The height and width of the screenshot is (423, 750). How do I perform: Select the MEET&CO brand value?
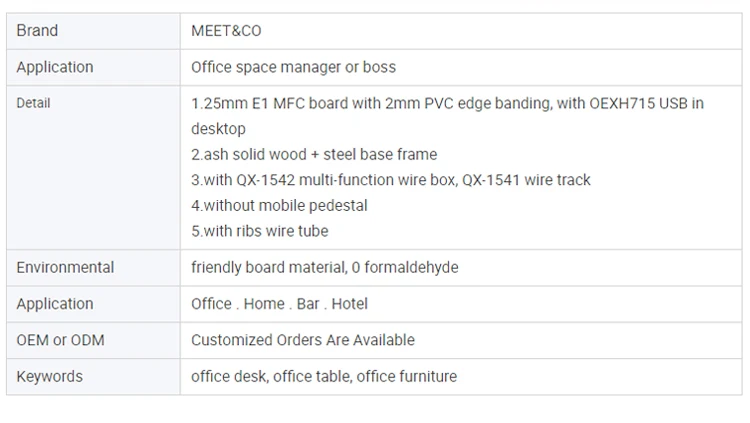tap(226, 31)
